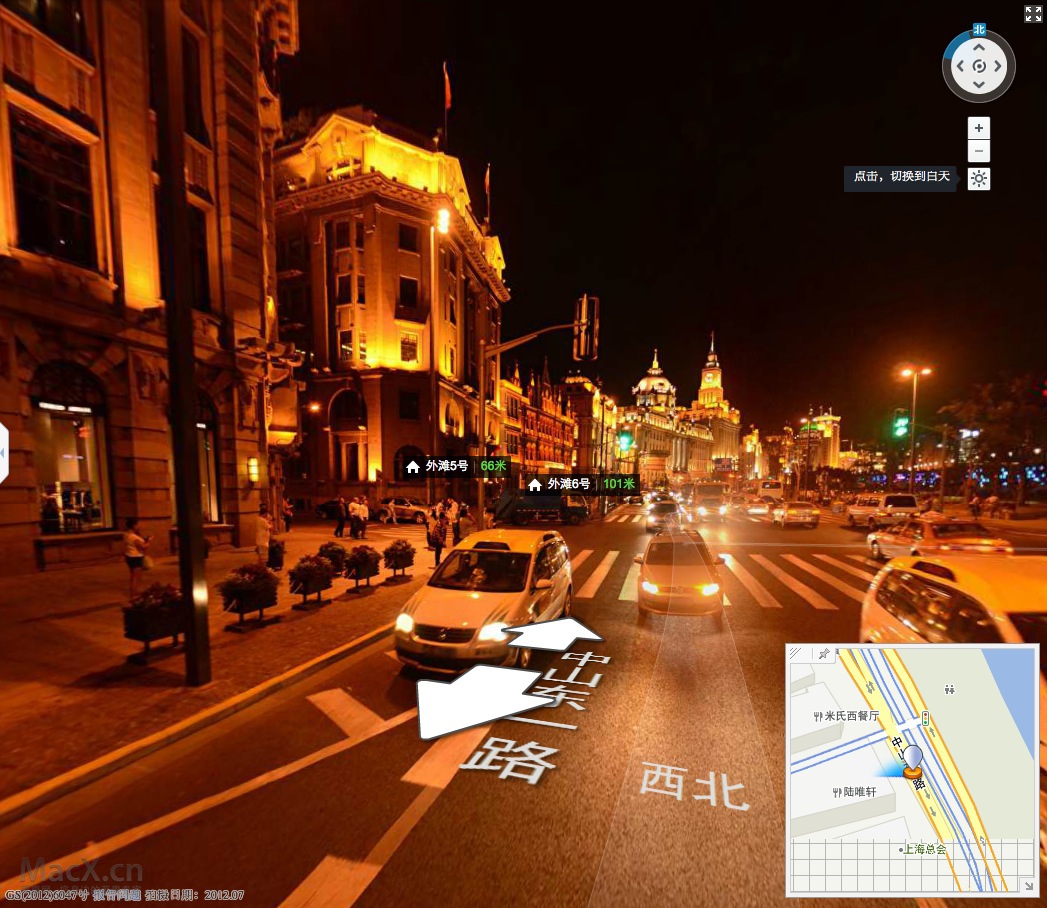
Task: Click the mini-map resize grip at top-left
Action: (796, 654)
